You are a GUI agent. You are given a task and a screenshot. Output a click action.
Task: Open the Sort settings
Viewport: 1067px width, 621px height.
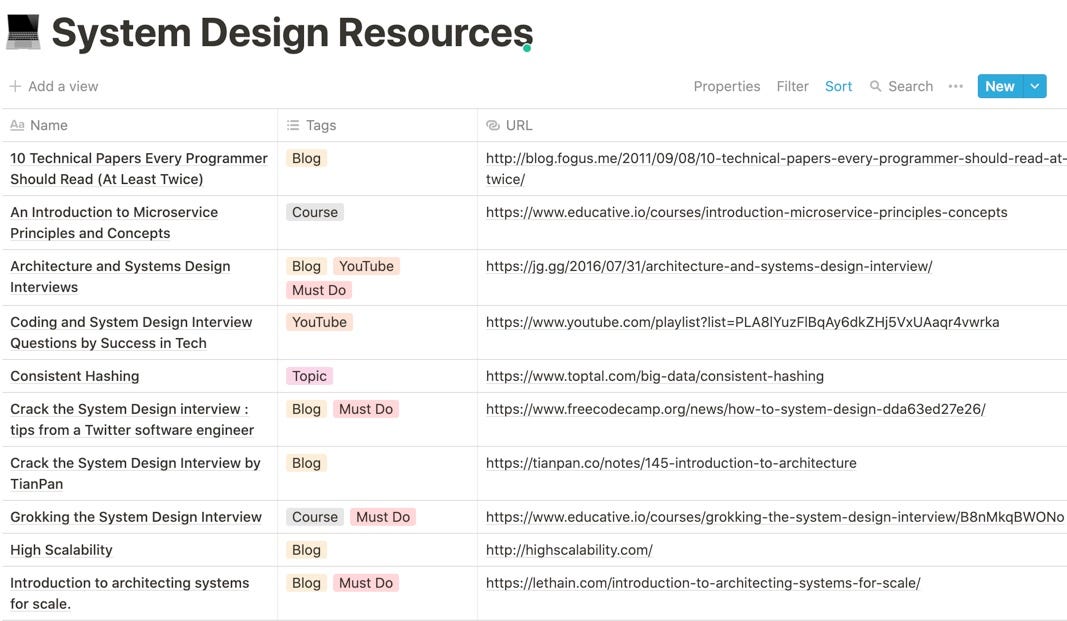(838, 86)
